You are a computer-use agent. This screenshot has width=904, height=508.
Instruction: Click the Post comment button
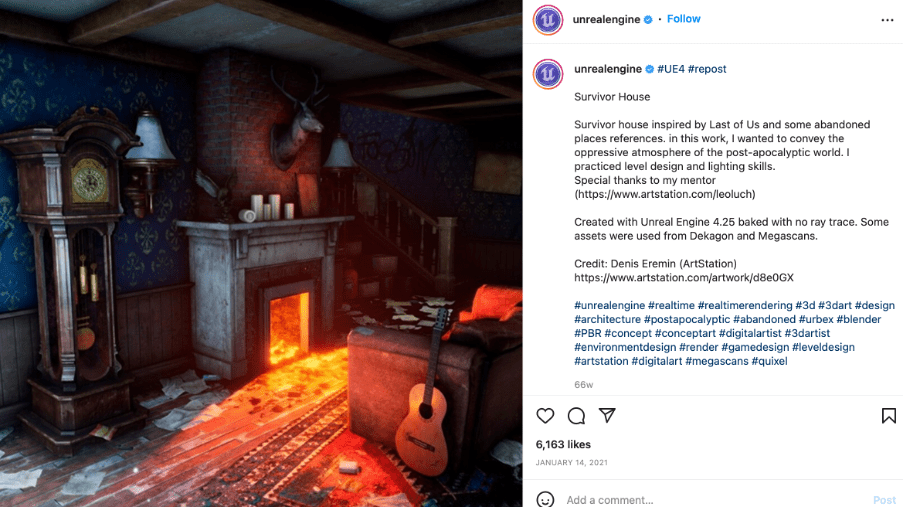[x=884, y=500]
